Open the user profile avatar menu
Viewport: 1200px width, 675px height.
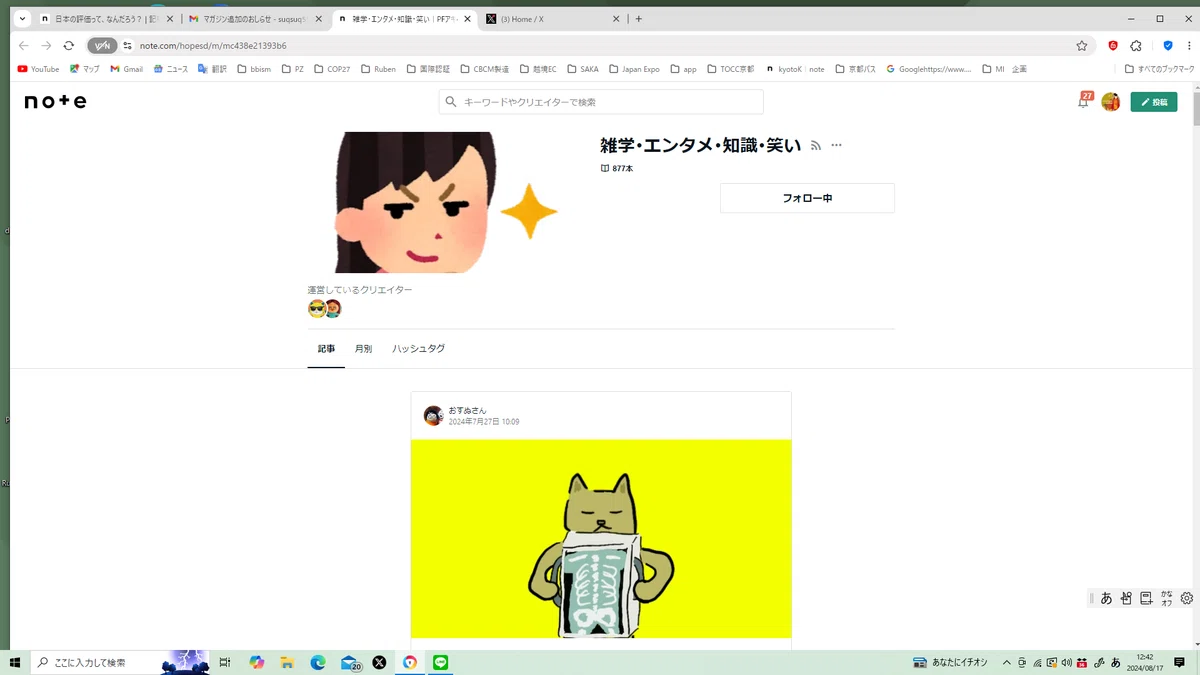[1110, 102]
